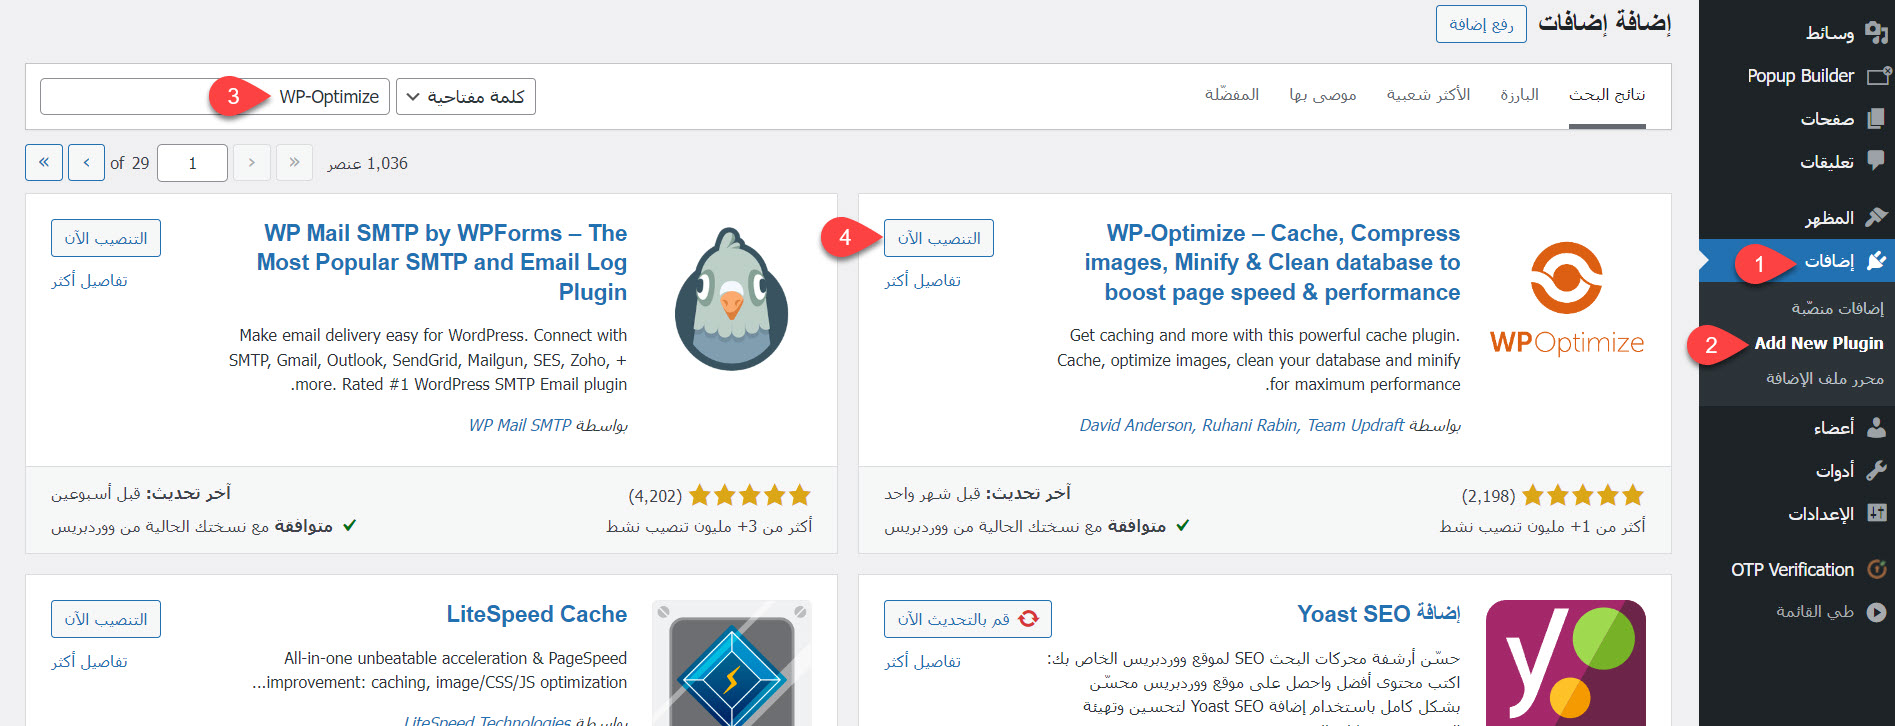The image size is (1895, 726).
Task: Click the Media (وسائط) sidebar icon
Action: pyautogui.click(x=1877, y=33)
